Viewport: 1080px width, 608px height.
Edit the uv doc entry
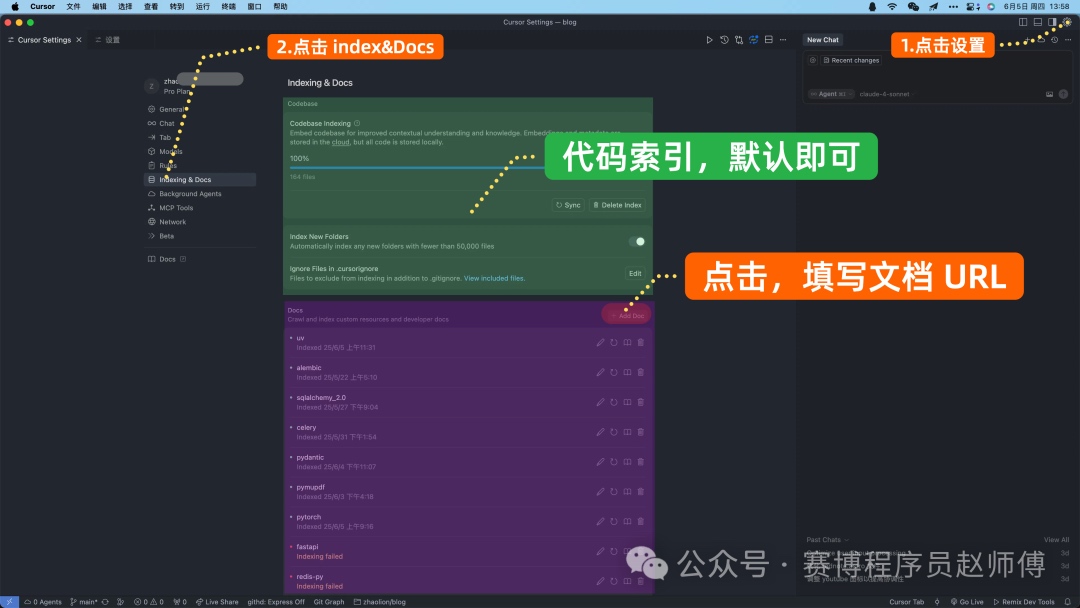tap(600, 342)
